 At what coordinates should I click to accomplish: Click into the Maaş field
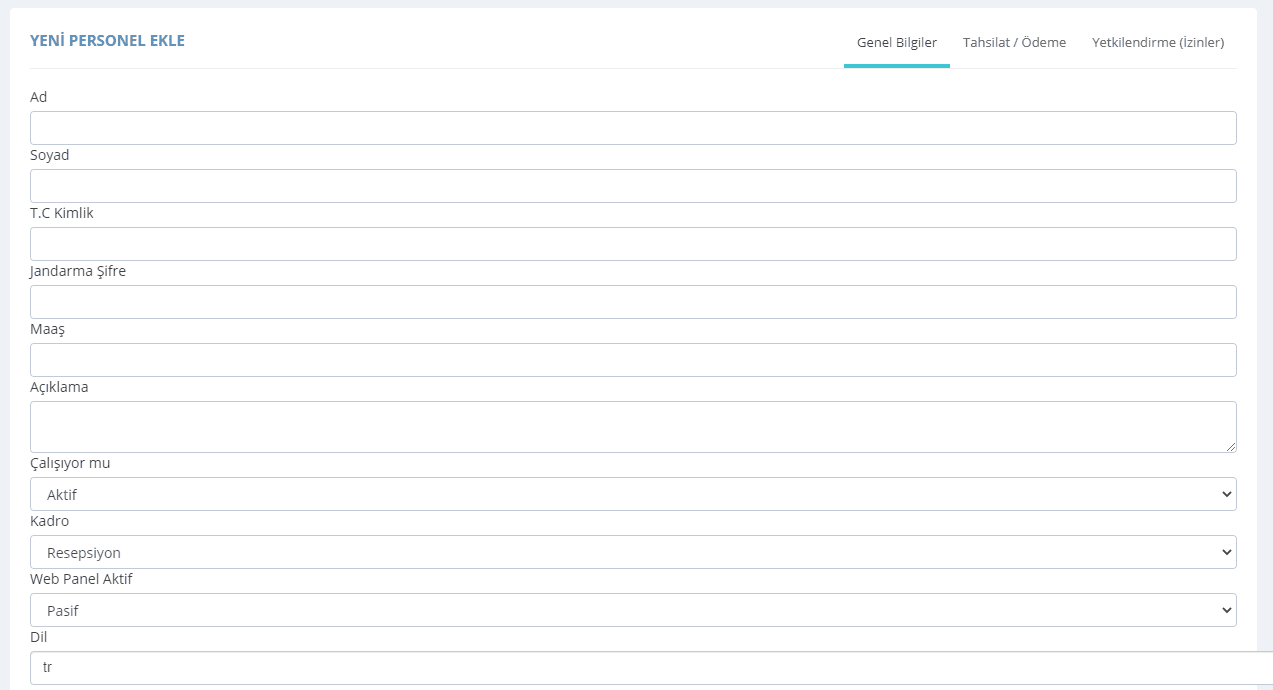pos(633,360)
